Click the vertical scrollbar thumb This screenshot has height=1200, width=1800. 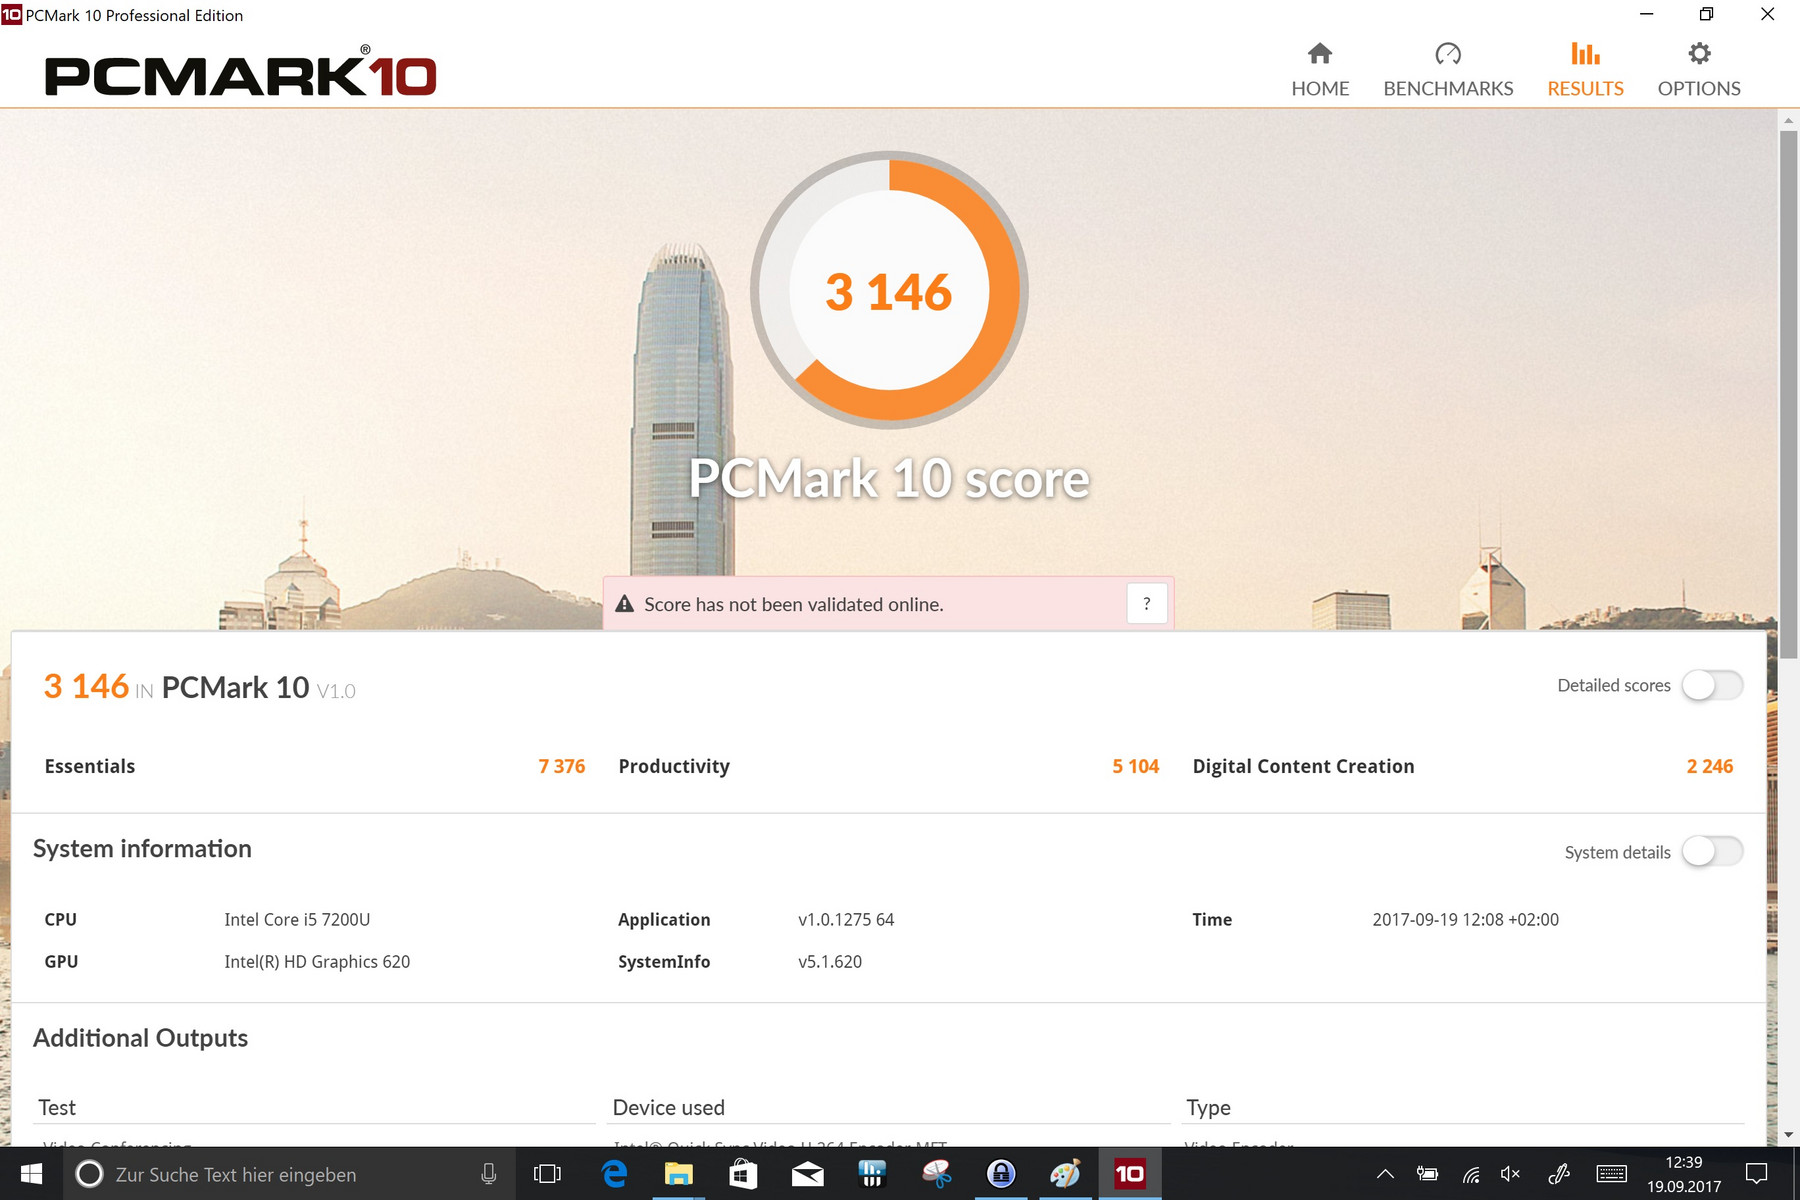click(x=1788, y=394)
